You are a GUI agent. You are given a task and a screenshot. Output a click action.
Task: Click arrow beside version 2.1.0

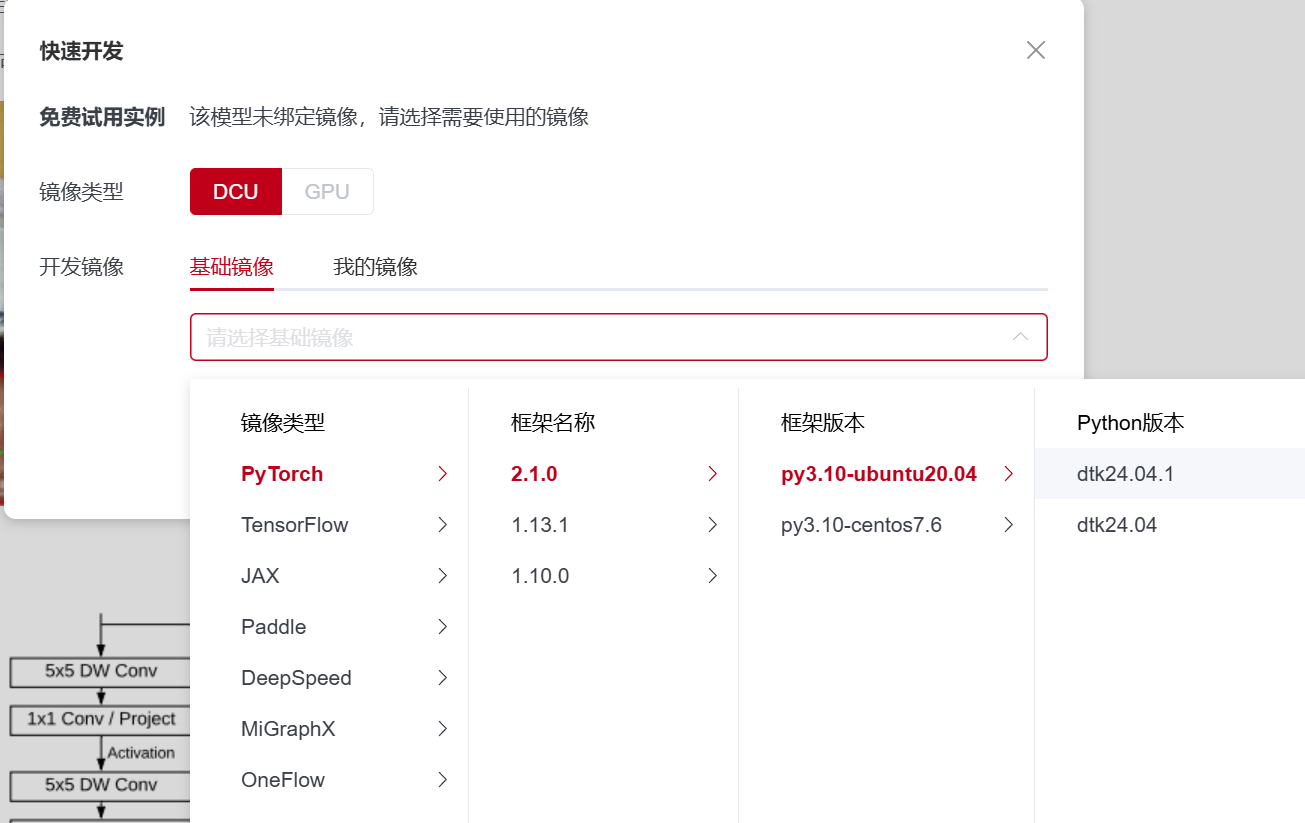[x=712, y=474]
